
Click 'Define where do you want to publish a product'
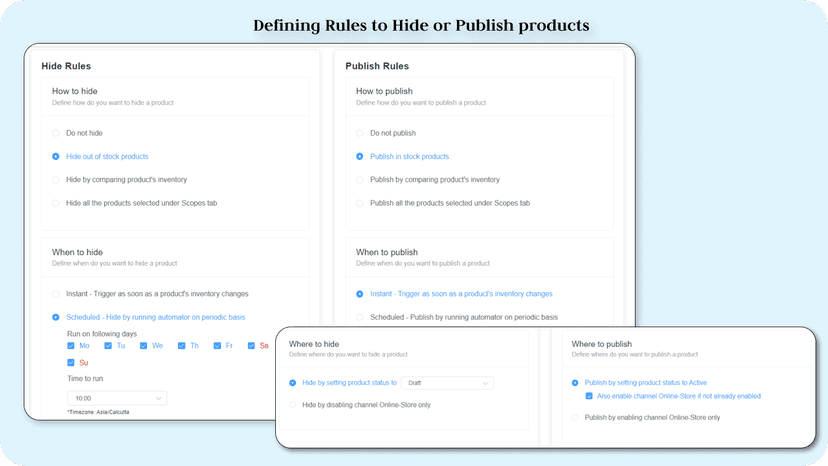[x=635, y=354]
